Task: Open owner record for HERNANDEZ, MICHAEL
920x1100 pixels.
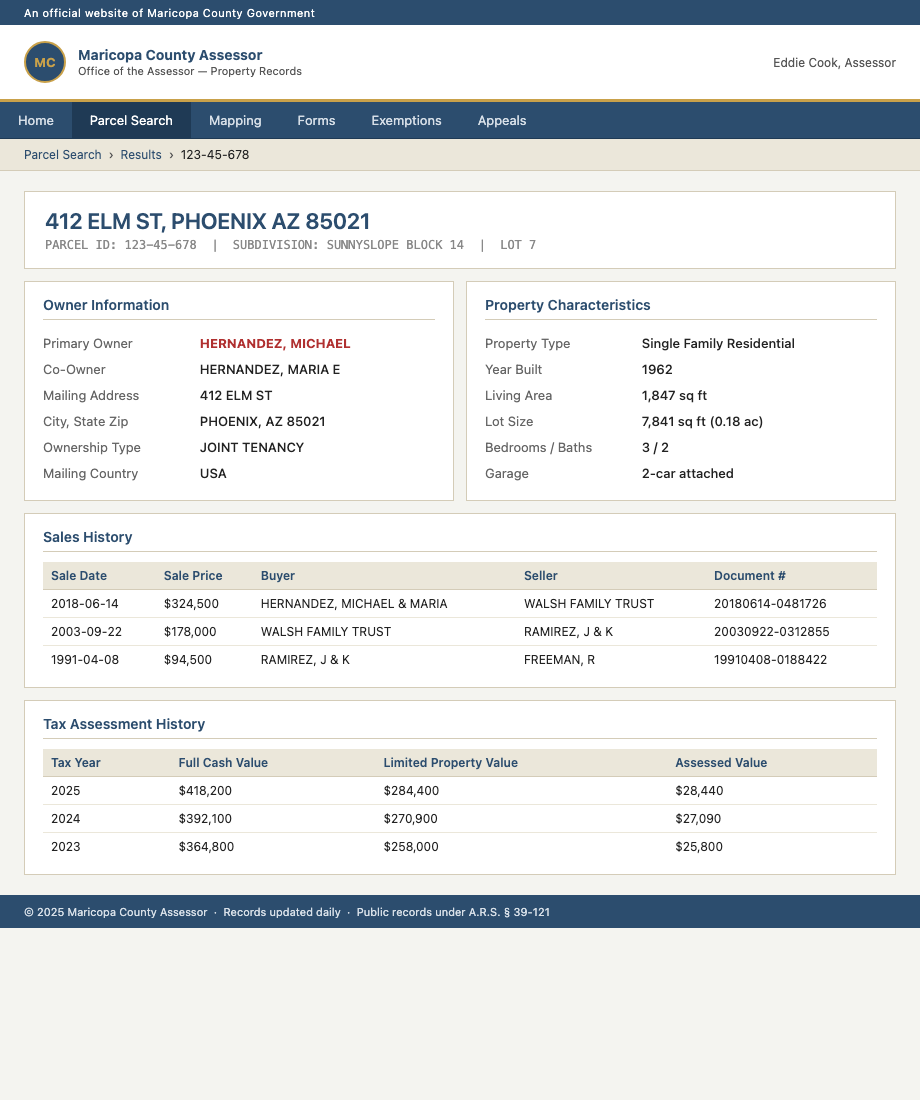Action: (275, 343)
